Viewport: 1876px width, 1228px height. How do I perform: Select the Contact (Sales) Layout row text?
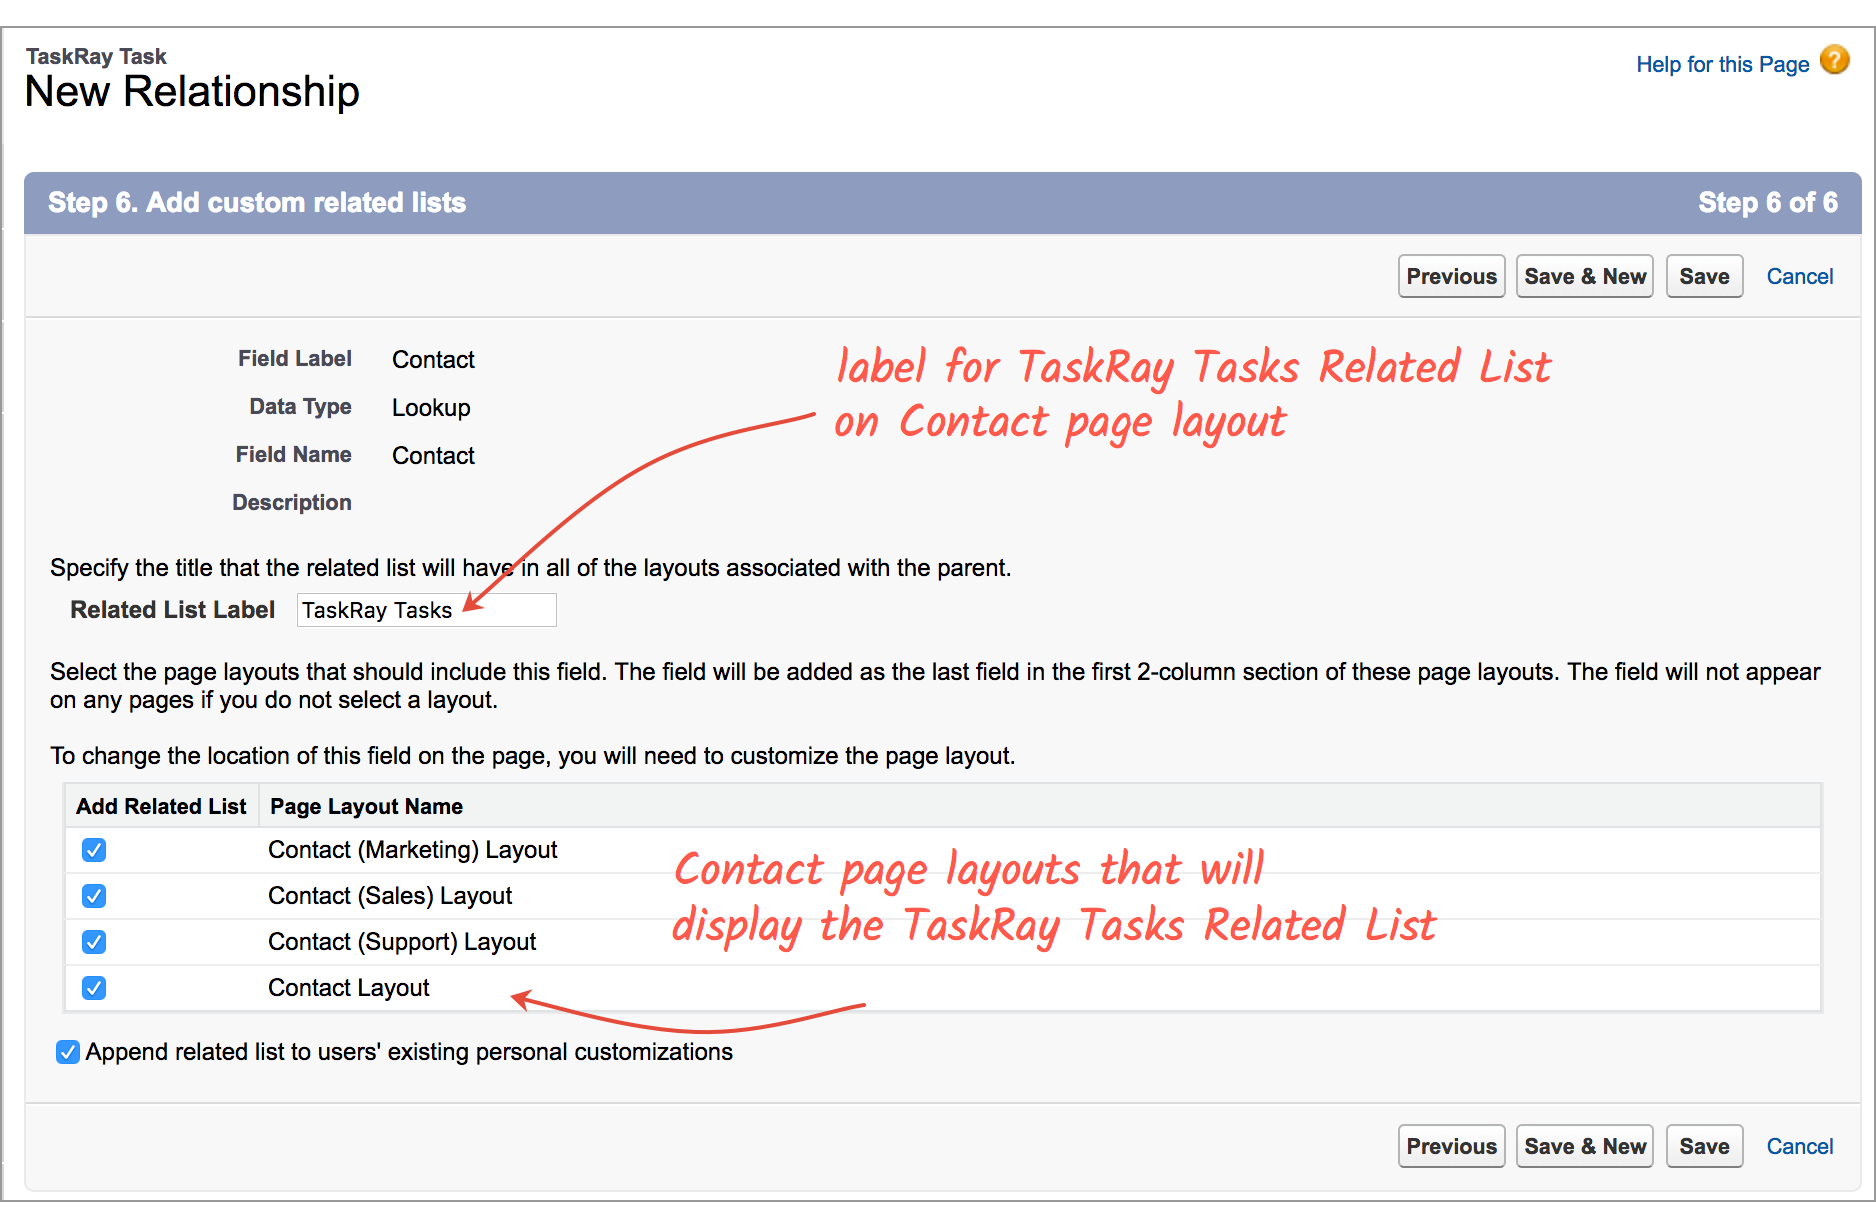(390, 896)
